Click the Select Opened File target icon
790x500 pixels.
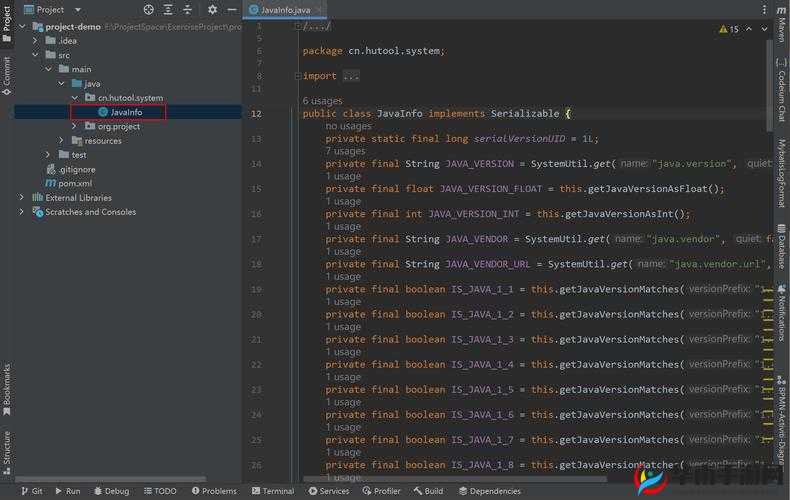(x=148, y=9)
